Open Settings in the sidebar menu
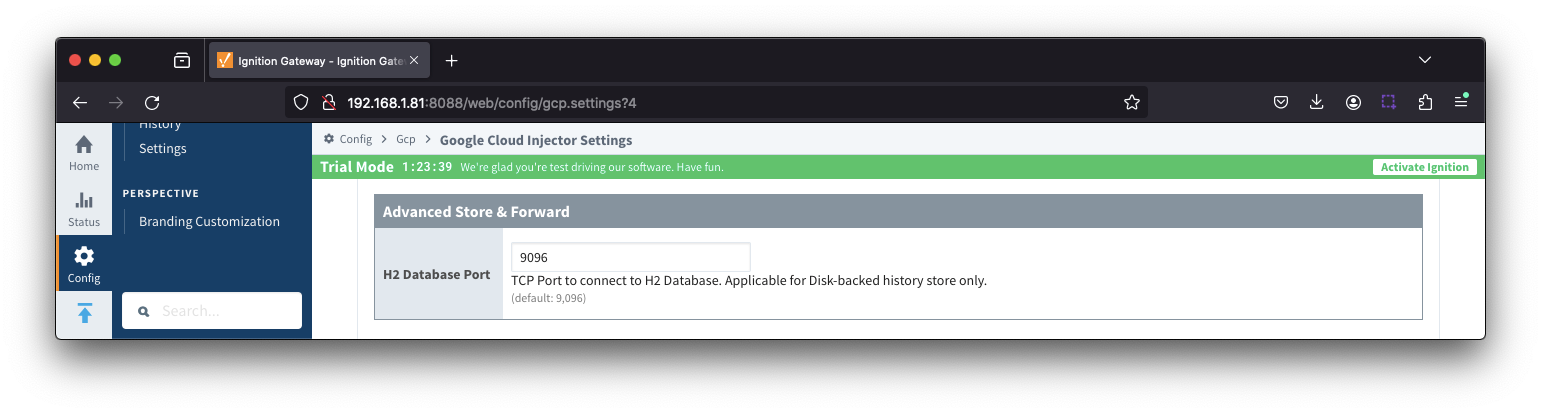 point(163,149)
